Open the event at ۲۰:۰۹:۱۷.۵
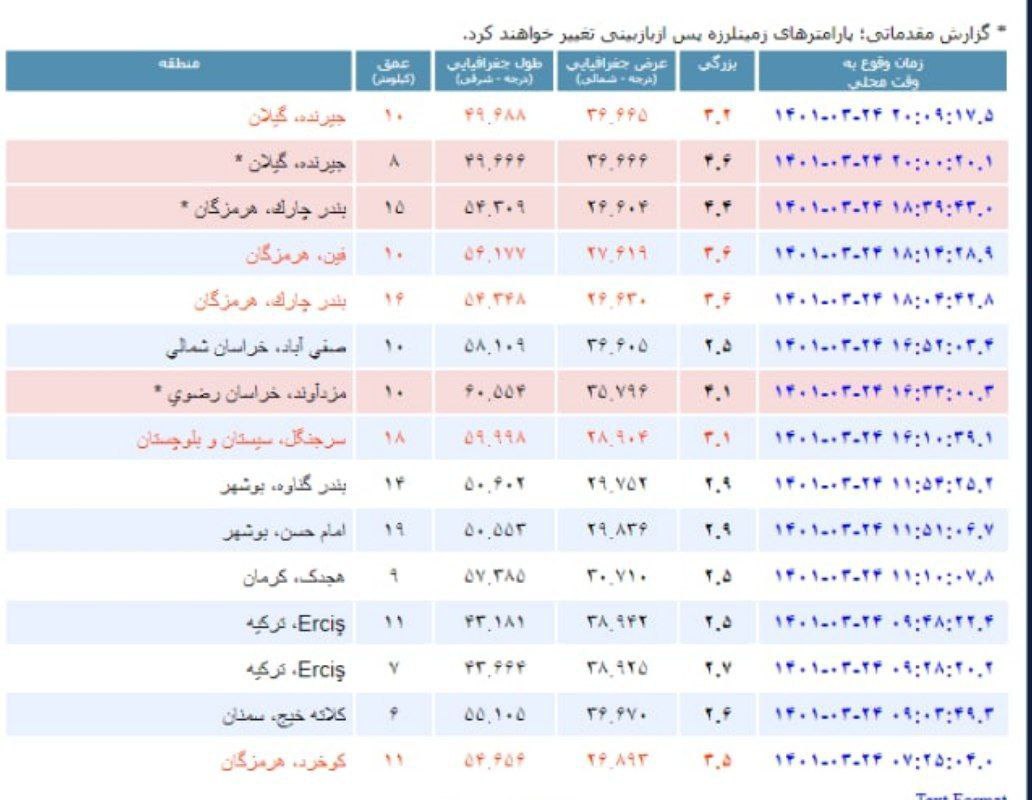 pos(883,116)
